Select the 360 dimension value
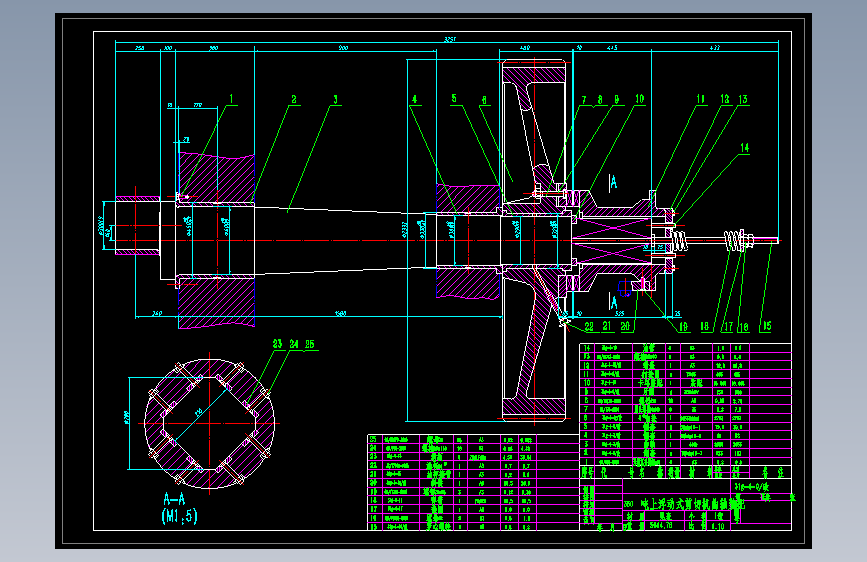 (213, 48)
